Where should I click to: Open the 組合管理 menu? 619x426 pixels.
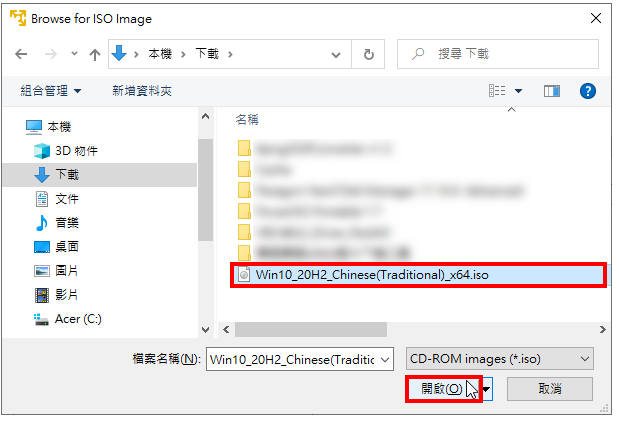click(51, 91)
